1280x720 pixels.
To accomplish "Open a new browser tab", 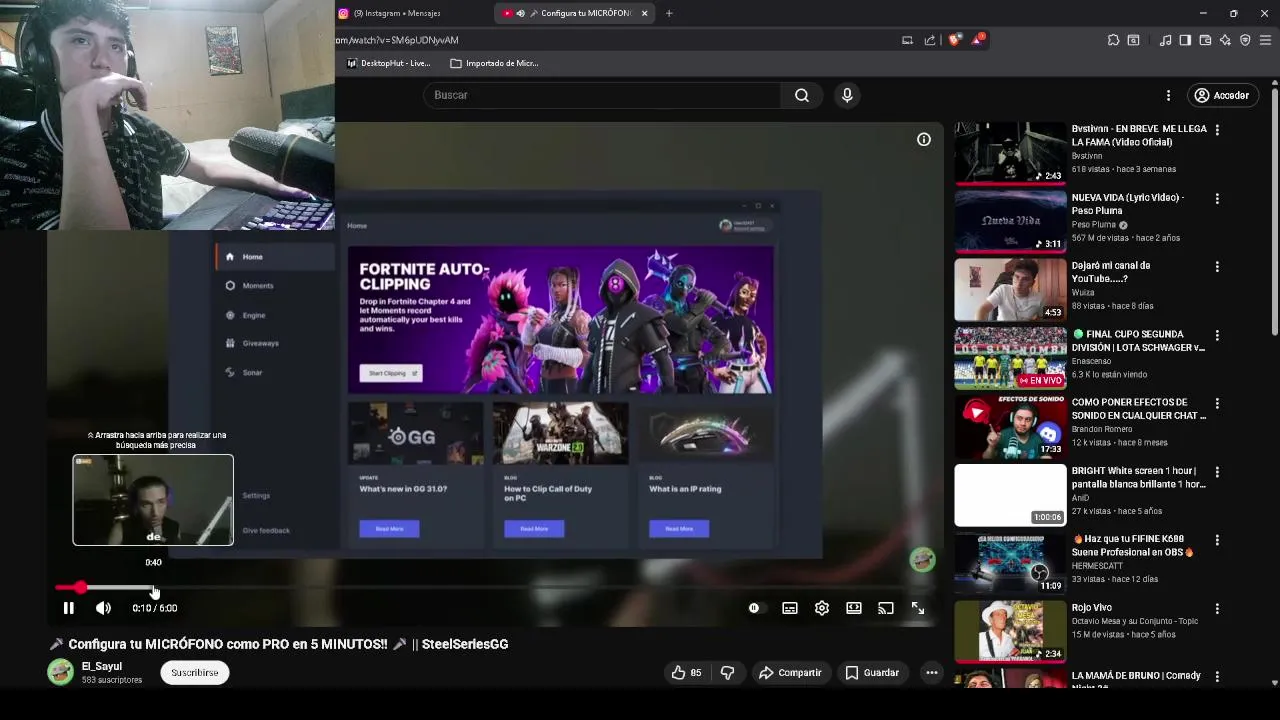I will [x=669, y=13].
